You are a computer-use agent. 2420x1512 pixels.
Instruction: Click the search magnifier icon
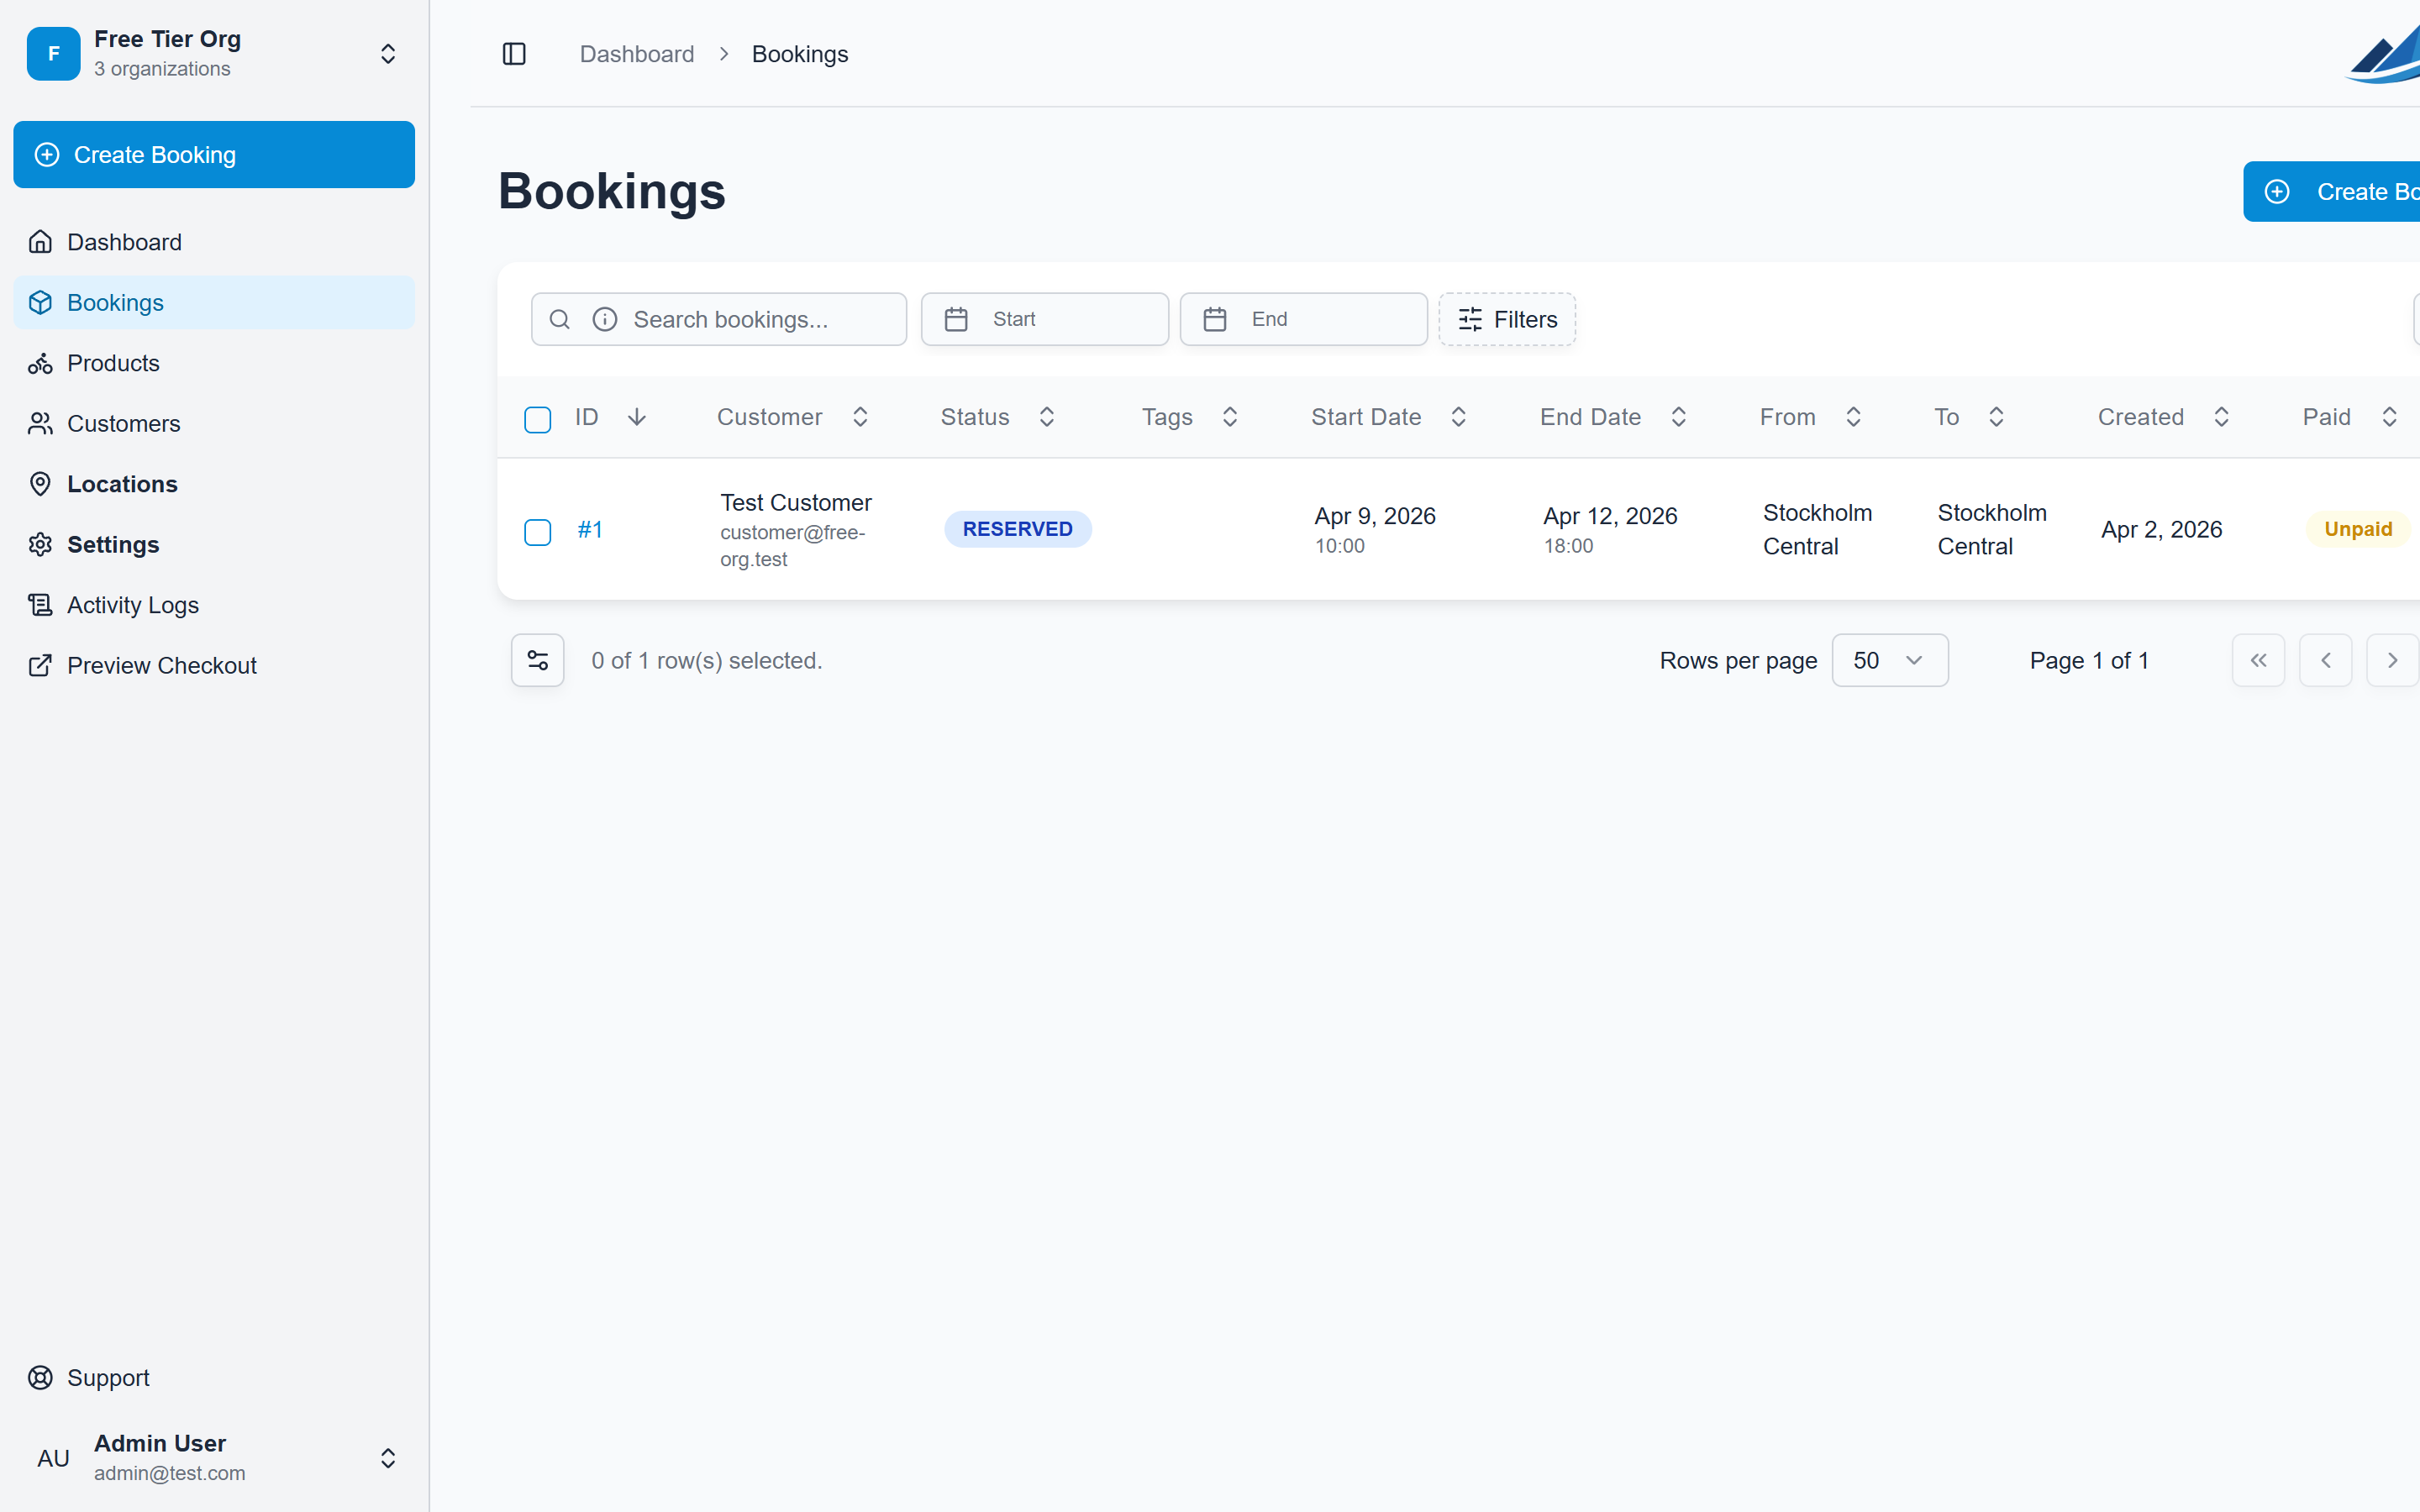tap(560, 319)
